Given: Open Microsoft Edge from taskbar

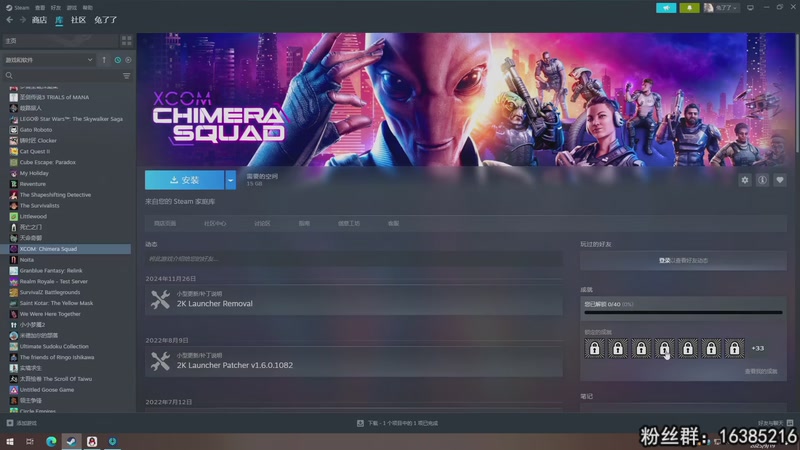Looking at the screenshot, I should point(51,441).
